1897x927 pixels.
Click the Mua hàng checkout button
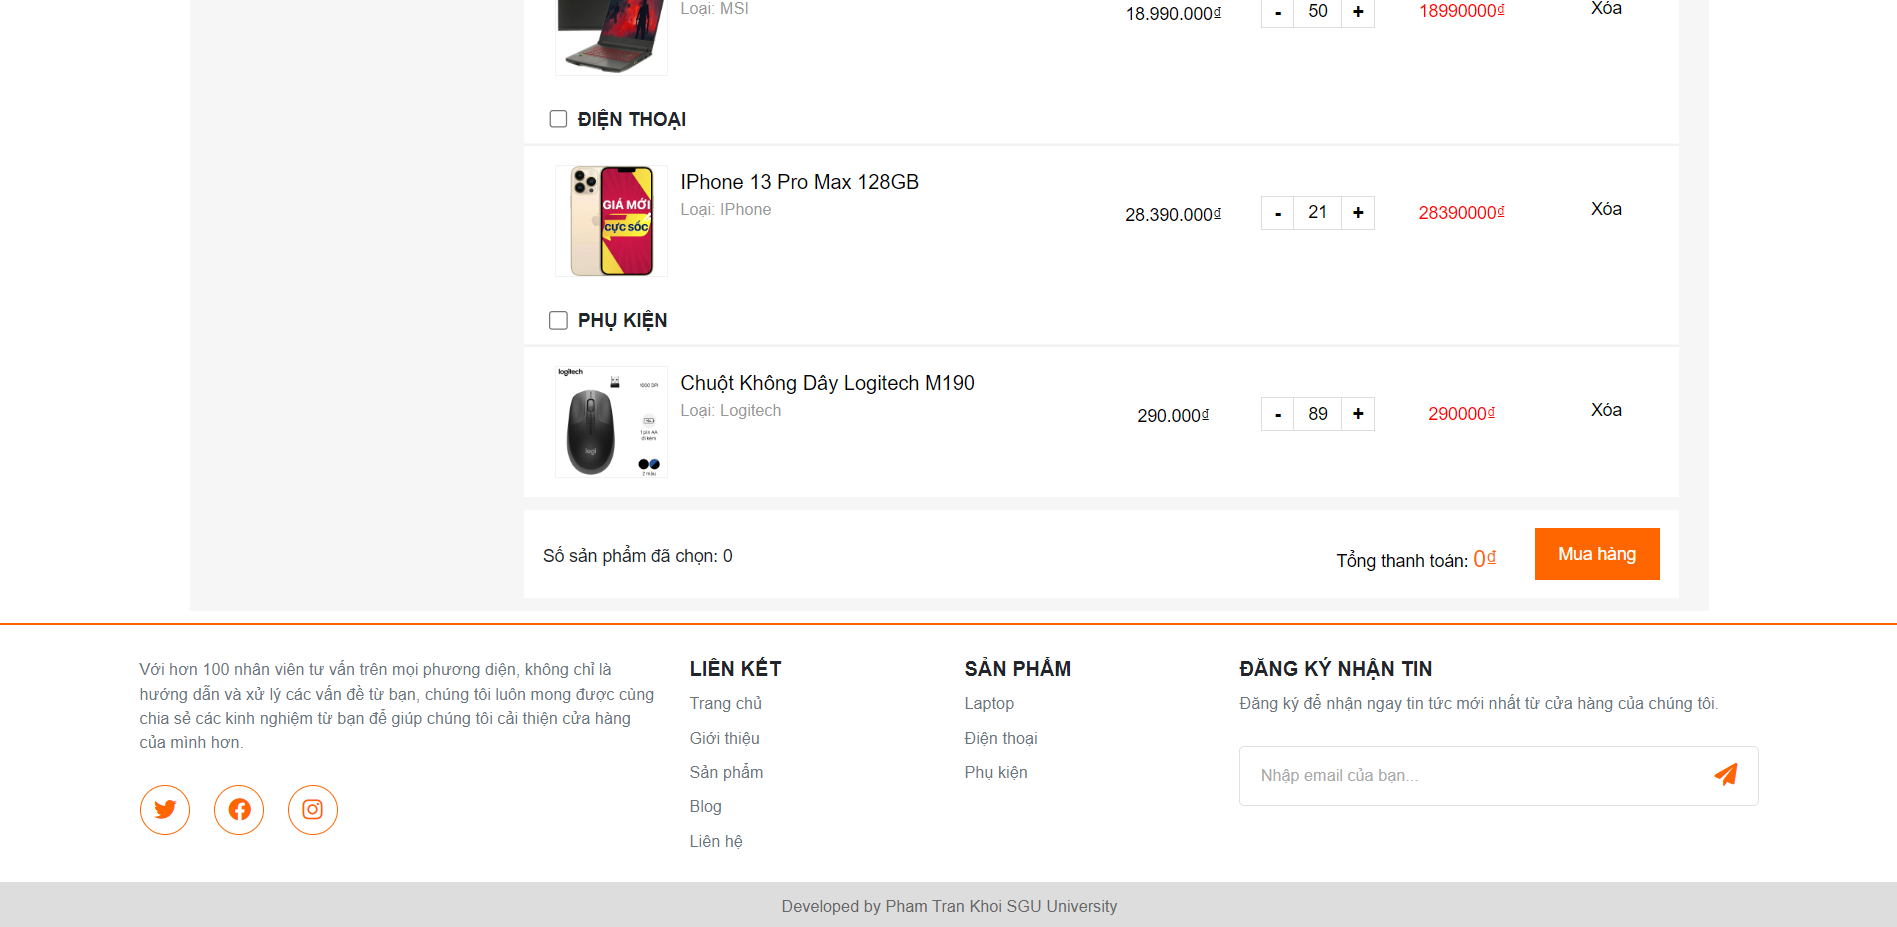click(x=1596, y=553)
